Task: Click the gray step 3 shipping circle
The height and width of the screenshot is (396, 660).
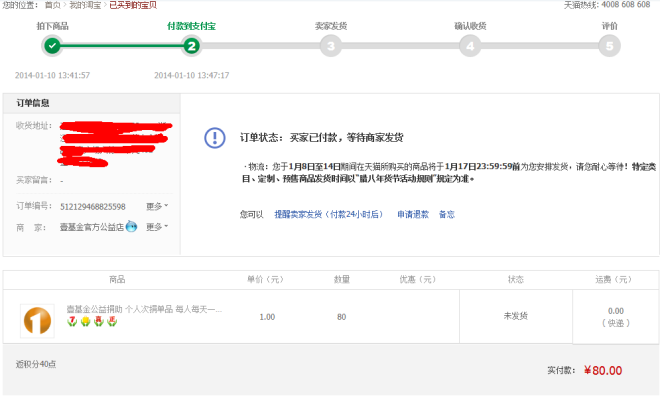Action: point(331,45)
